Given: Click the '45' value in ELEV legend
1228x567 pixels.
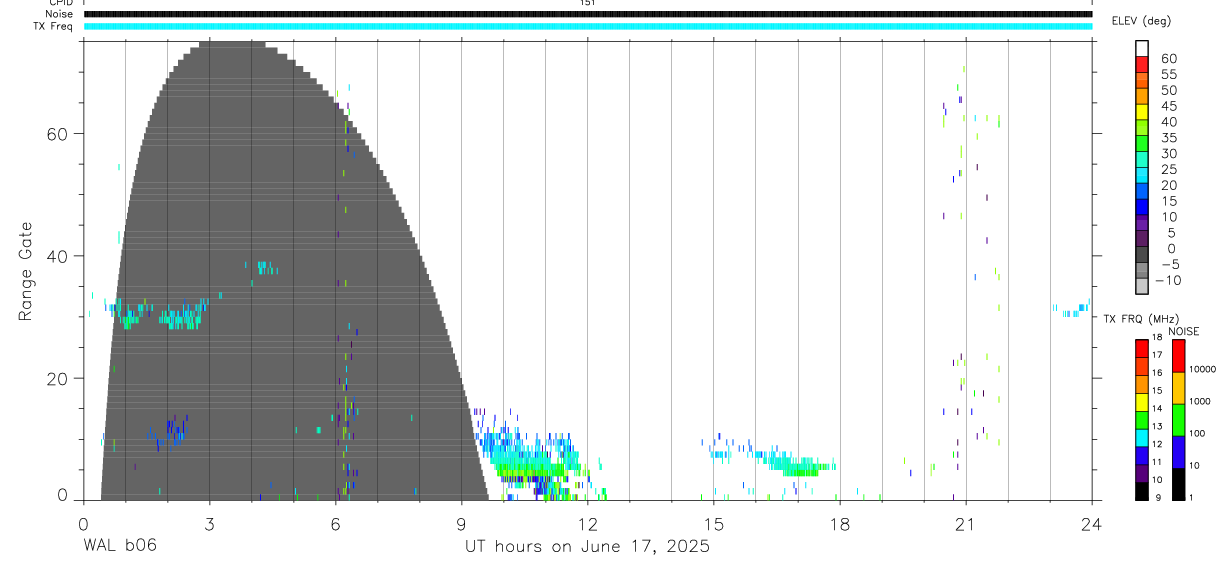Looking at the screenshot, I should click(1168, 106).
